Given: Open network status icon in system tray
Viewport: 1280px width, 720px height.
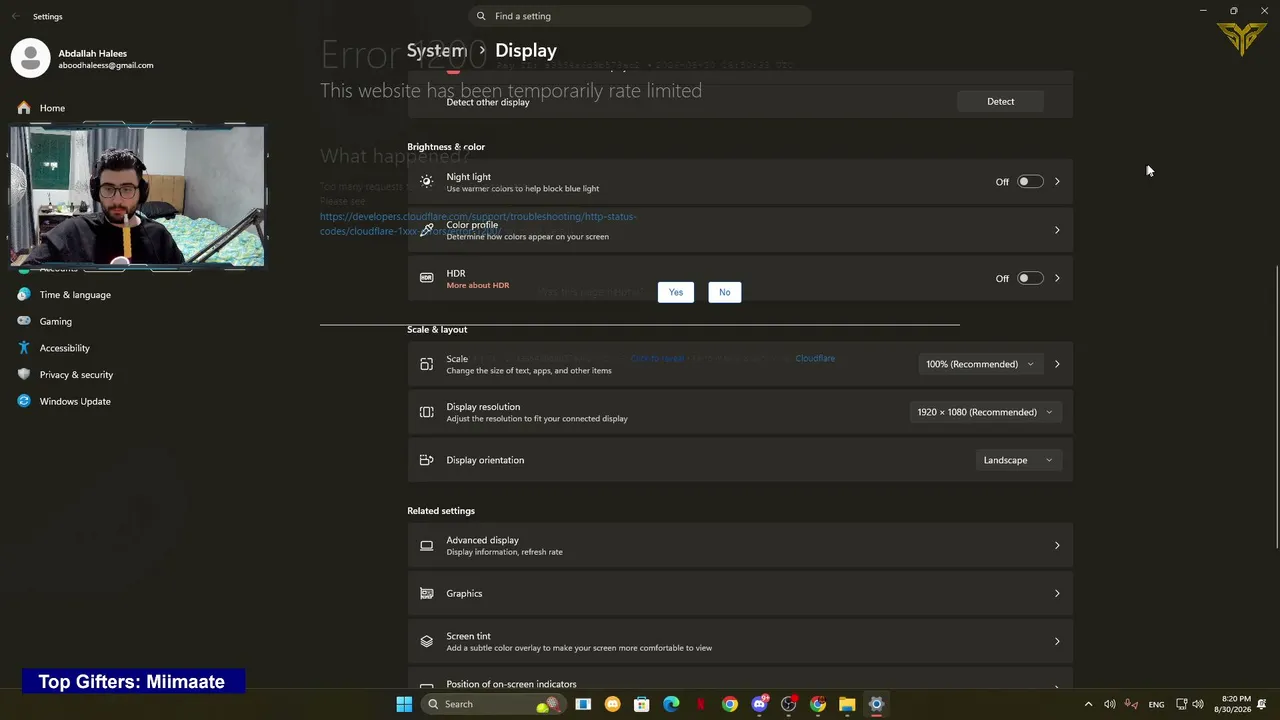Looking at the screenshot, I should [1182, 704].
